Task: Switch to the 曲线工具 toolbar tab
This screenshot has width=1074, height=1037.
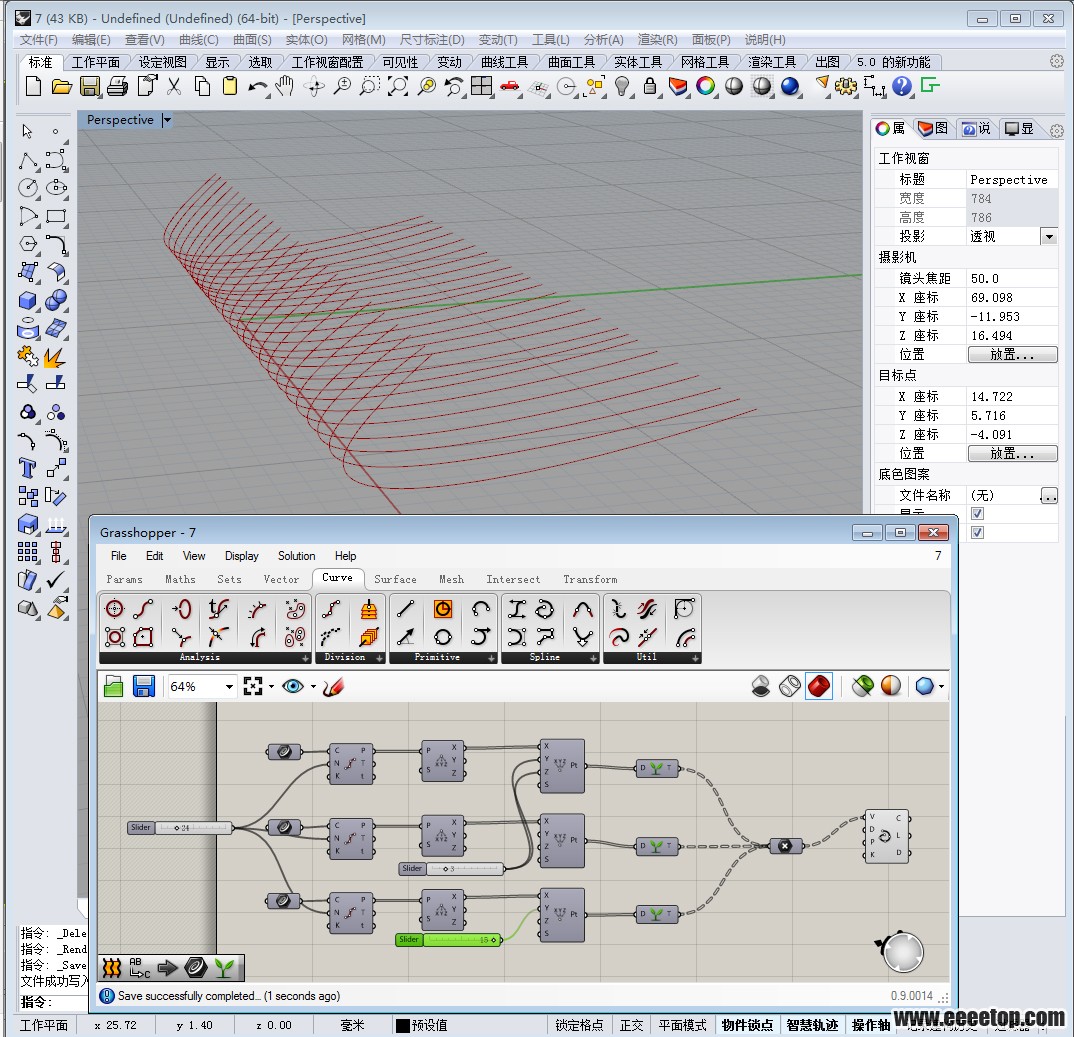Action: (504, 62)
